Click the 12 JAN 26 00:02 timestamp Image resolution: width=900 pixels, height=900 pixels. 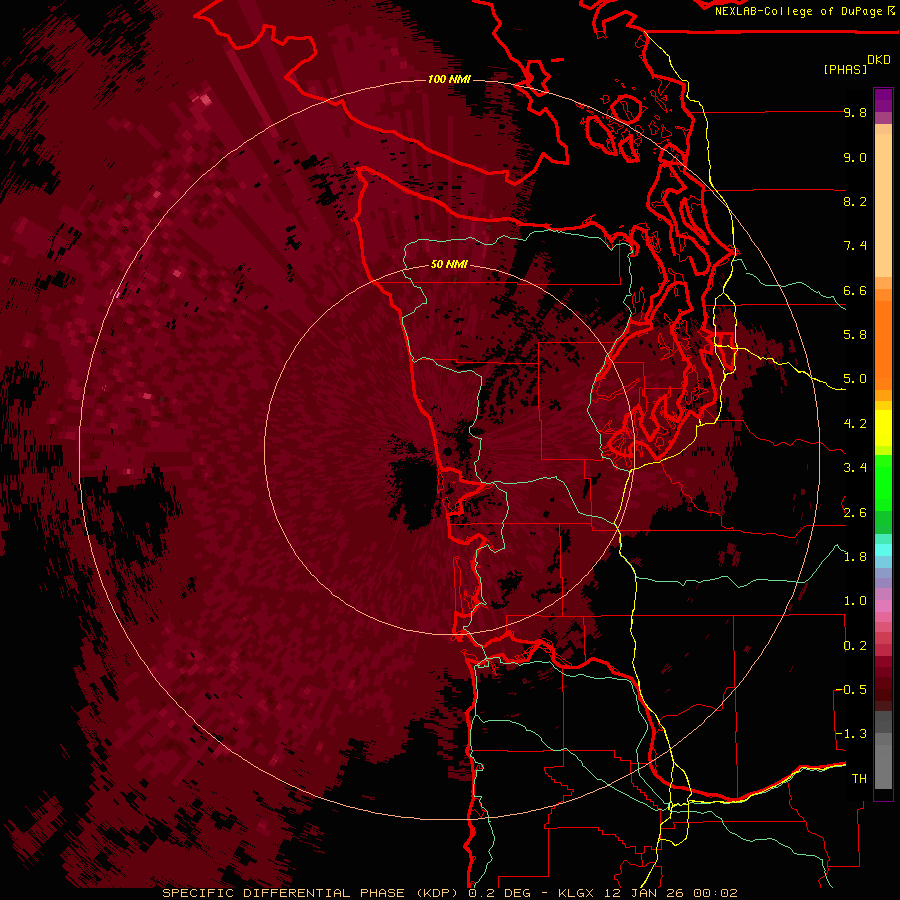point(671,893)
